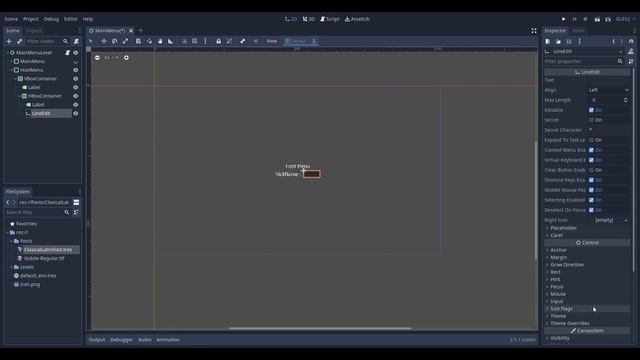Toggle visibility of HBoxContainer node
Screen dimensions: 640x360
point(76,96)
